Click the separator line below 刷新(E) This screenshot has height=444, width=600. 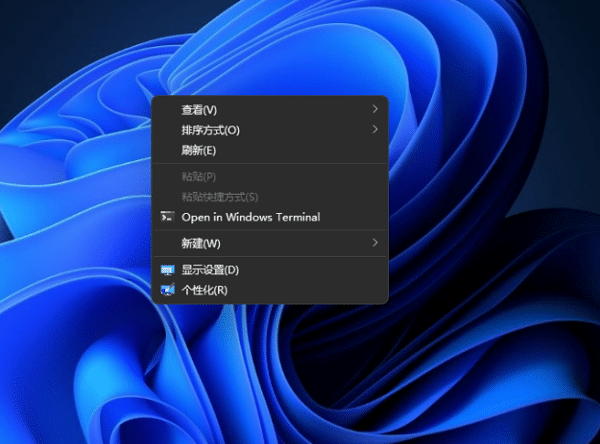(268, 164)
